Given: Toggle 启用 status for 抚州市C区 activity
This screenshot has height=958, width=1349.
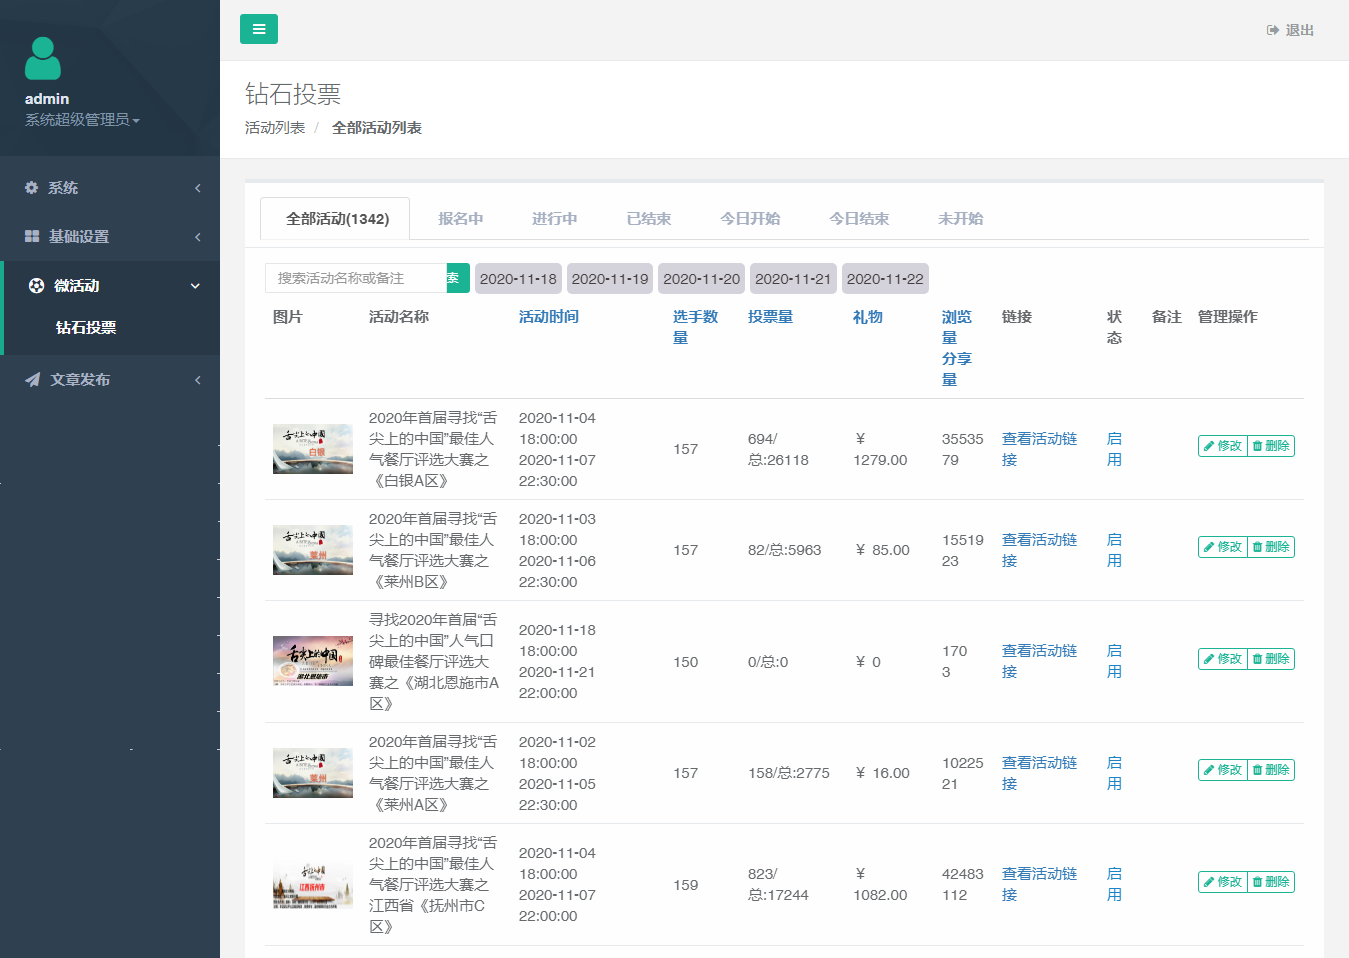Looking at the screenshot, I should 1114,884.
